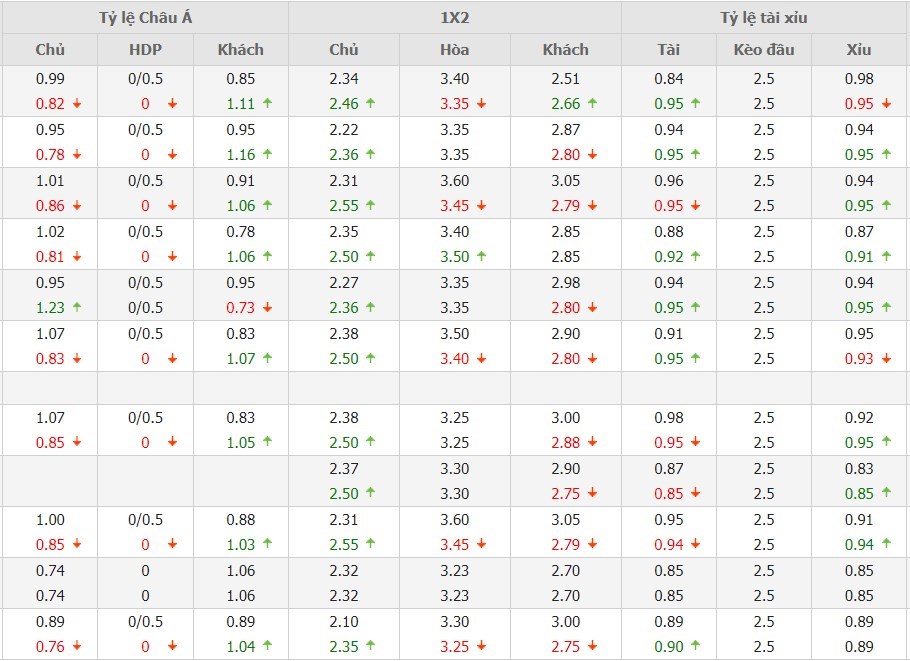Image resolution: width=910 pixels, height=661 pixels.
Task: Click the Xiu column header
Action: tap(859, 50)
